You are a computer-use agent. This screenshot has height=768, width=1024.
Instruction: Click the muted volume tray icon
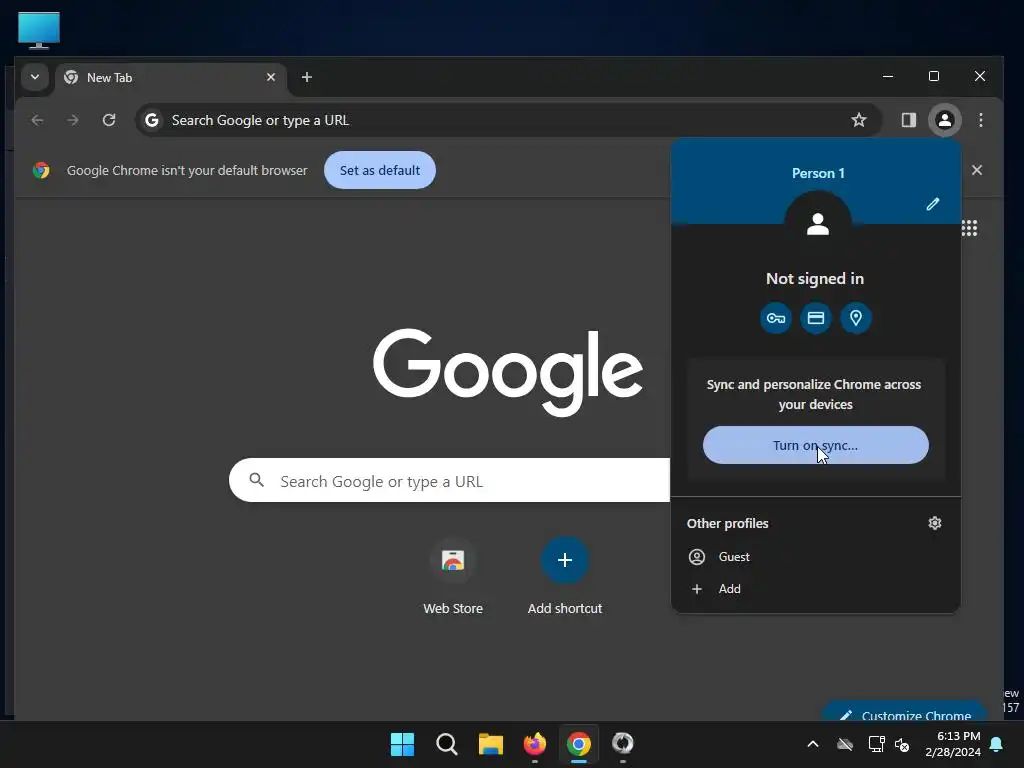(x=902, y=744)
